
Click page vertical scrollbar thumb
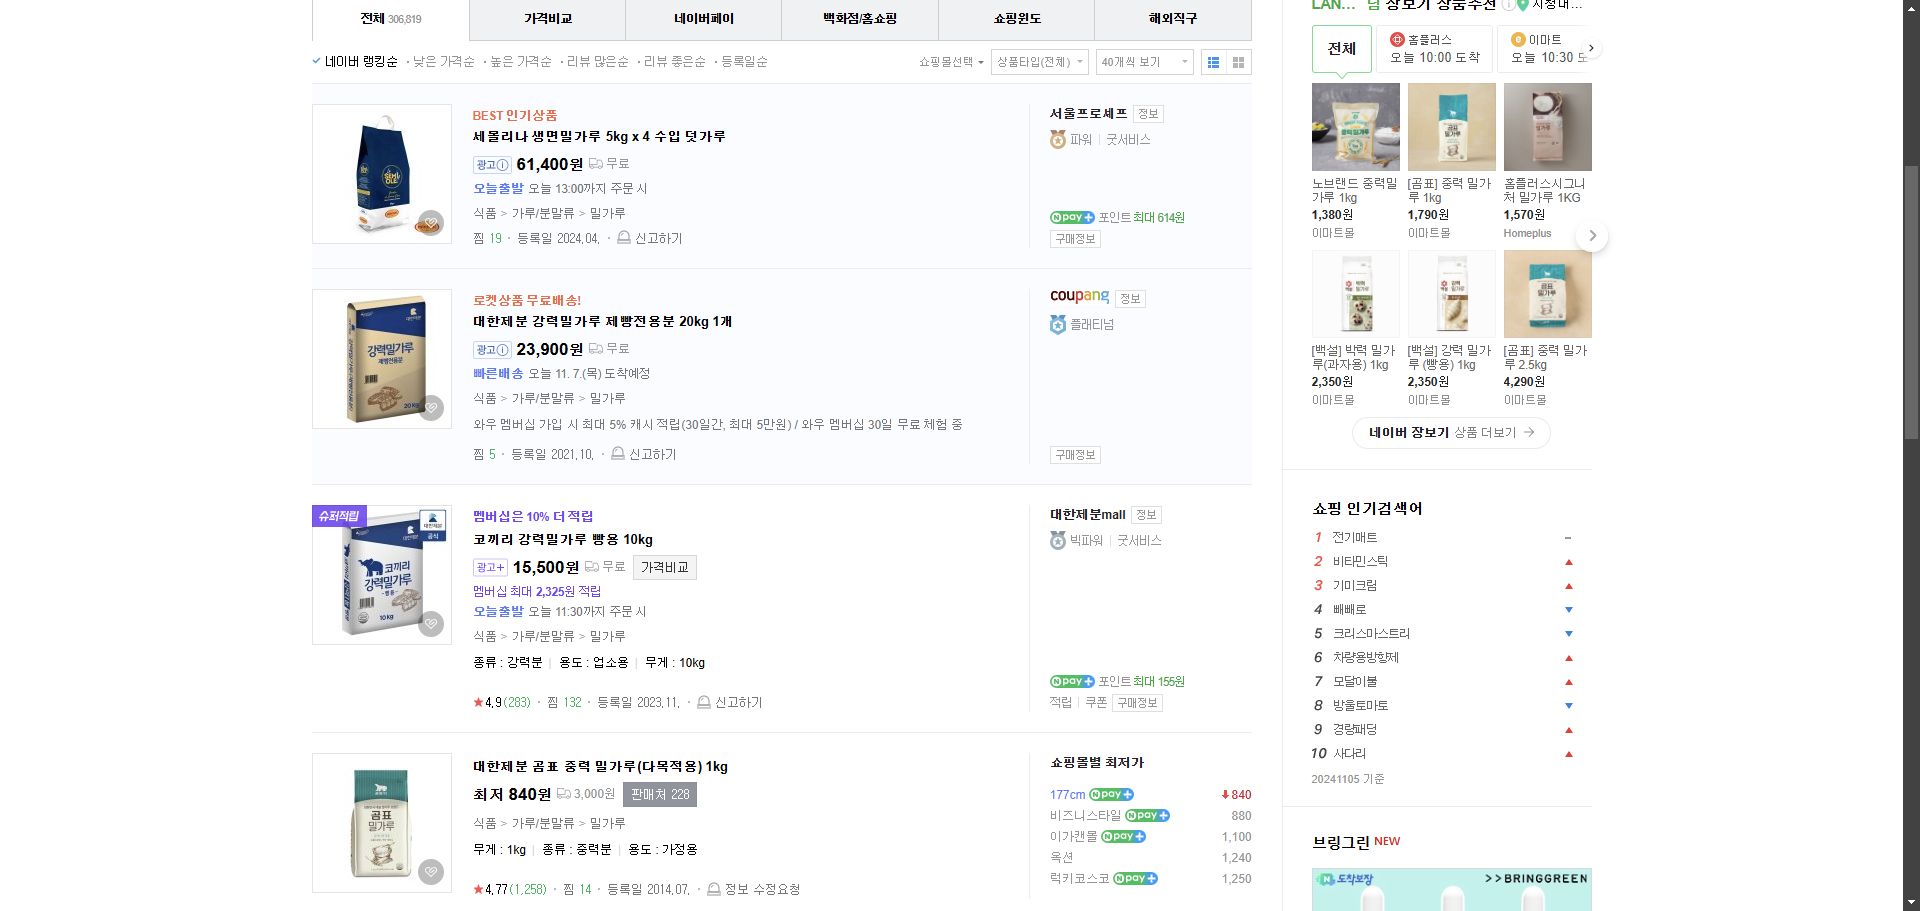pos(1911,302)
